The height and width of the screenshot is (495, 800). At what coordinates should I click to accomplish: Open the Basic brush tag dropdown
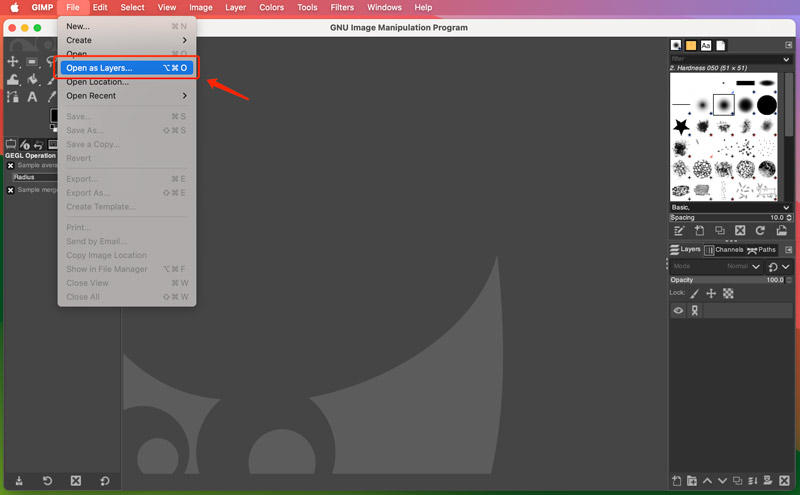coord(786,208)
